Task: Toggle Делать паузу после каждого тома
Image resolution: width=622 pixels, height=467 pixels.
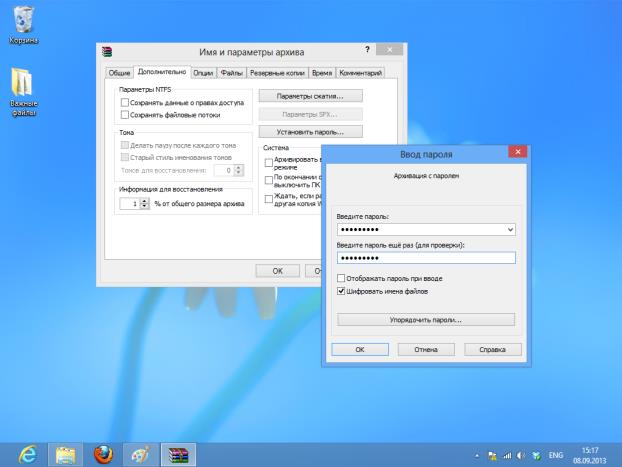Action: (125, 145)
